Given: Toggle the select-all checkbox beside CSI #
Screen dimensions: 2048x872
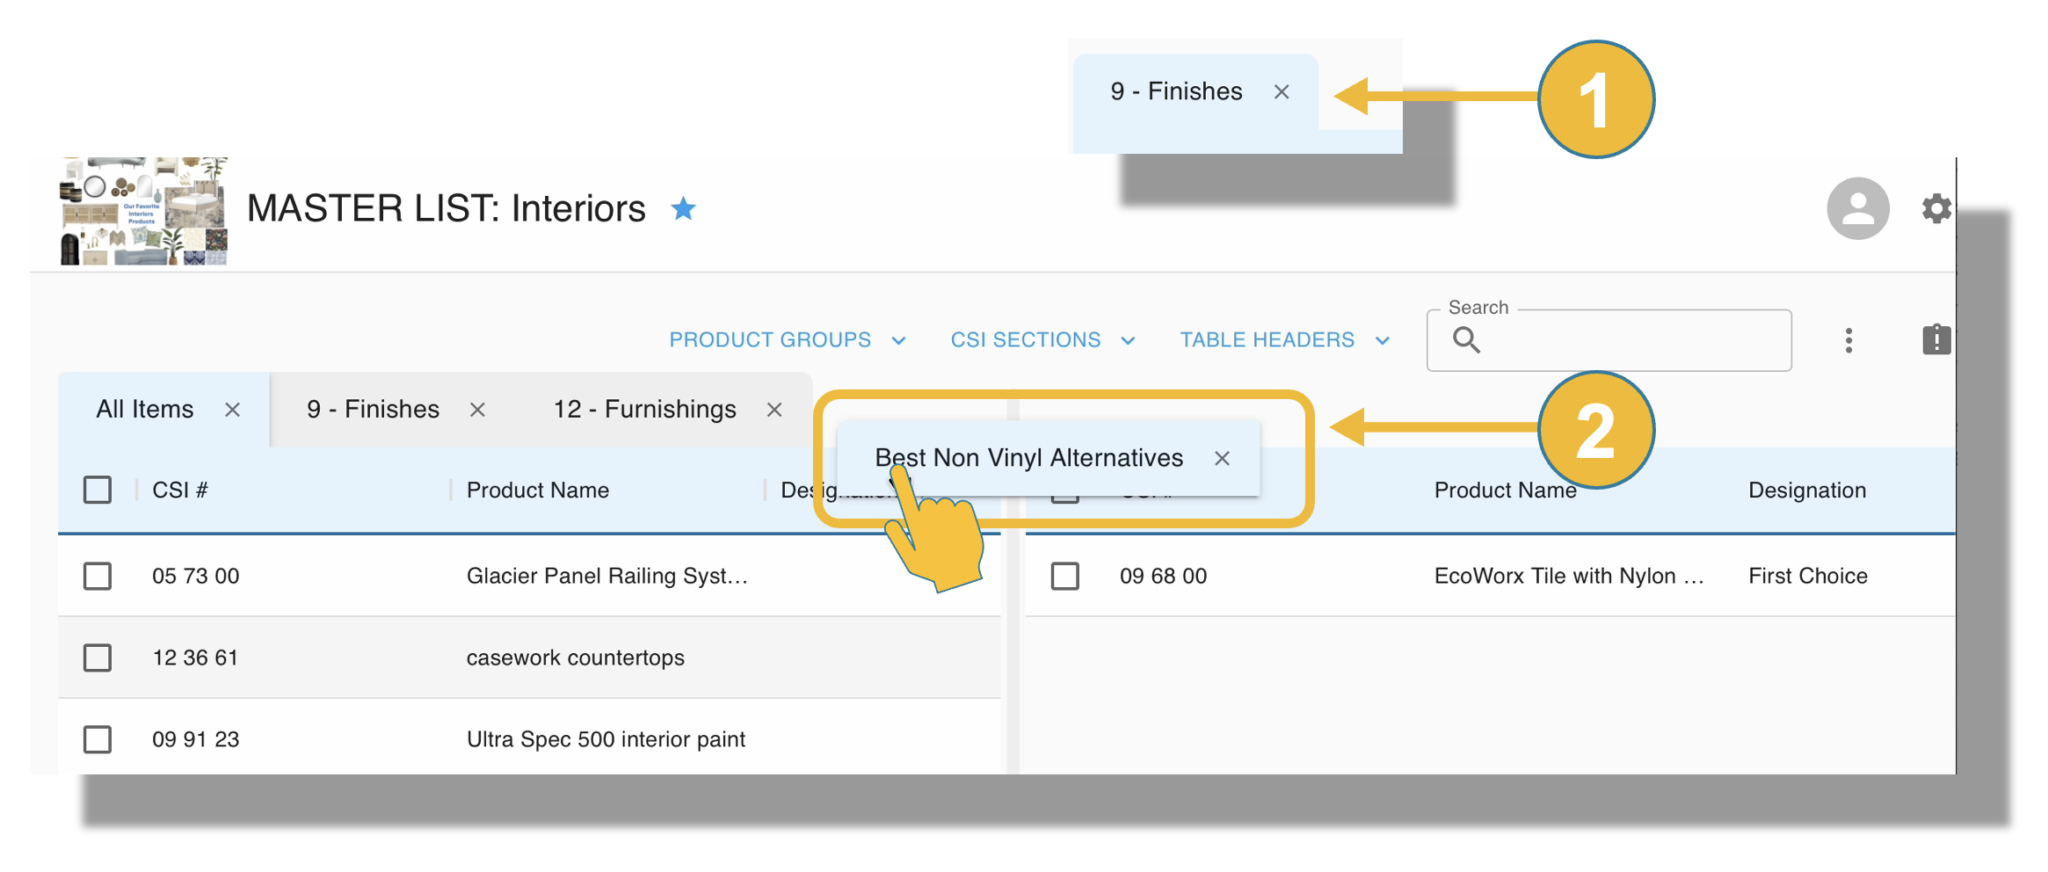Looking at the screenshot, I should tap(97, 490).
